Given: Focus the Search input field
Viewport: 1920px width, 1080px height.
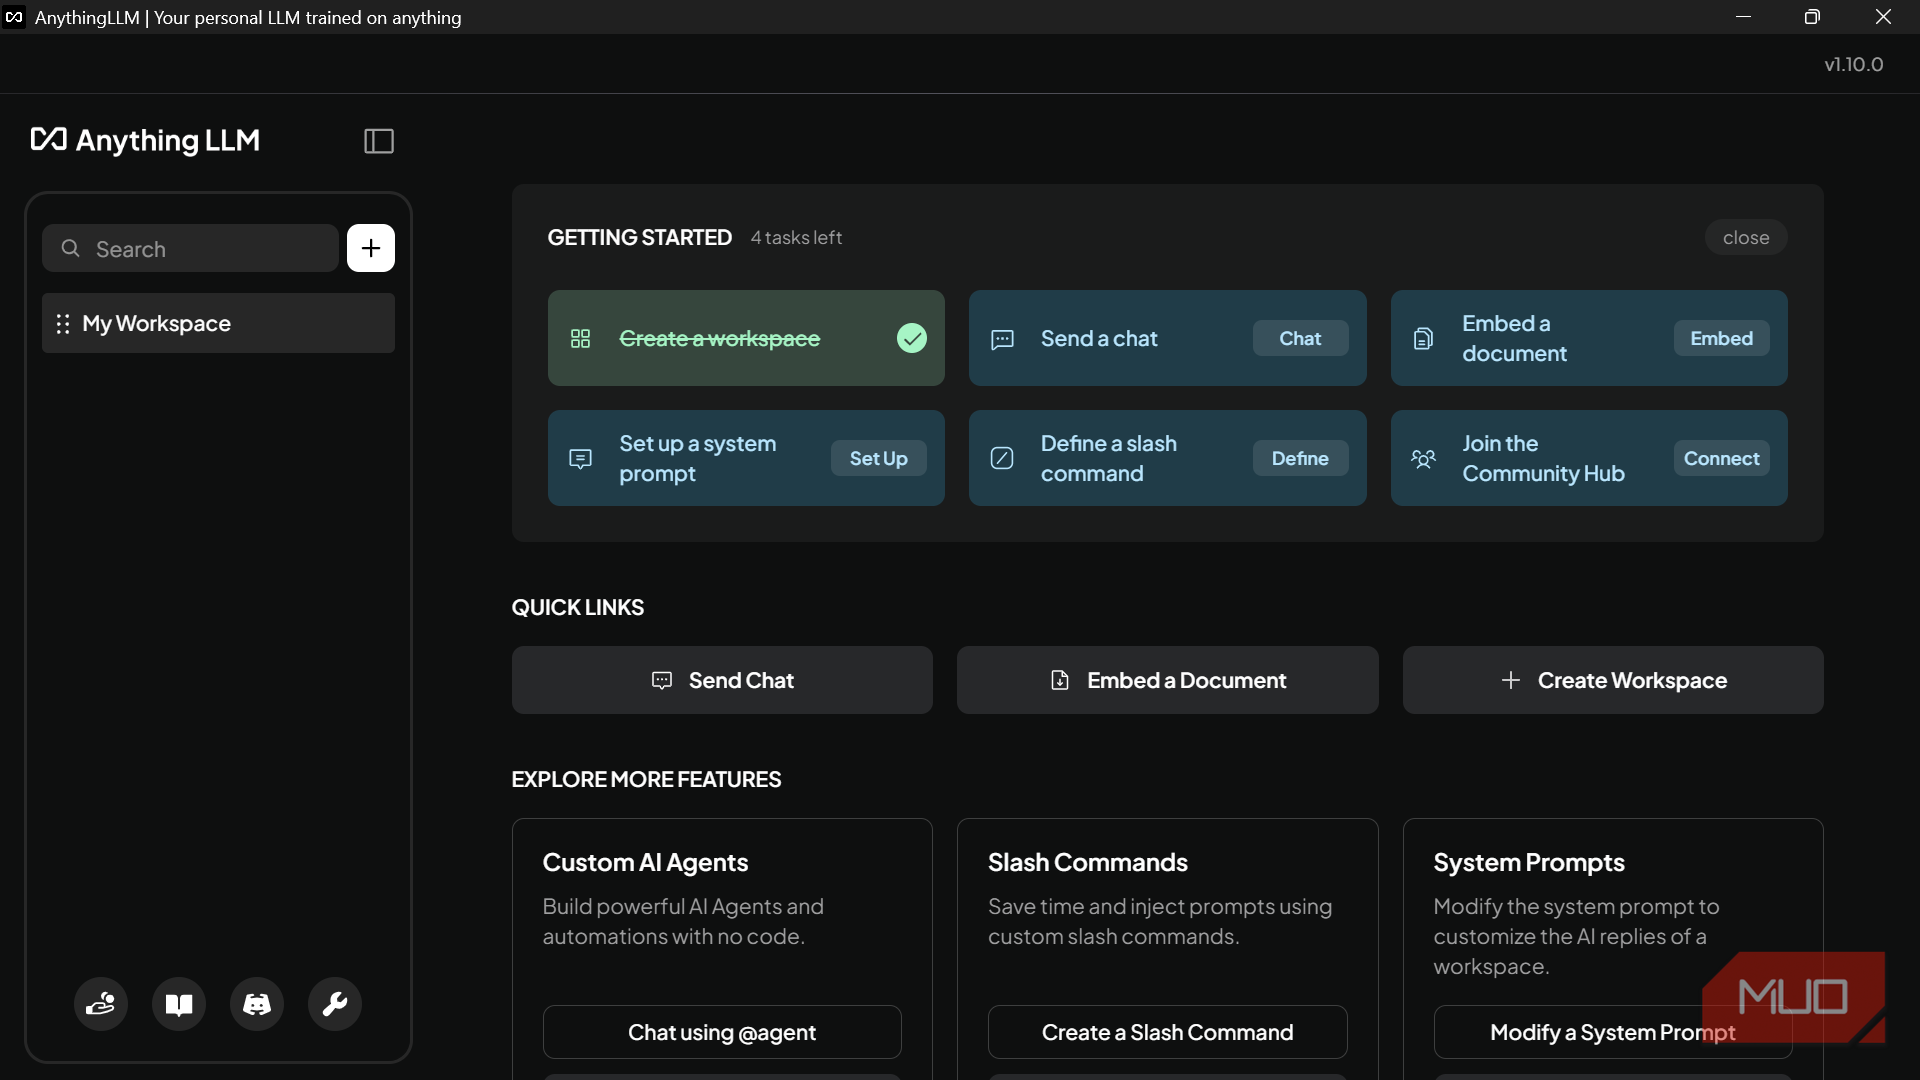Looking at the screenshot, I should click(190, 248).
